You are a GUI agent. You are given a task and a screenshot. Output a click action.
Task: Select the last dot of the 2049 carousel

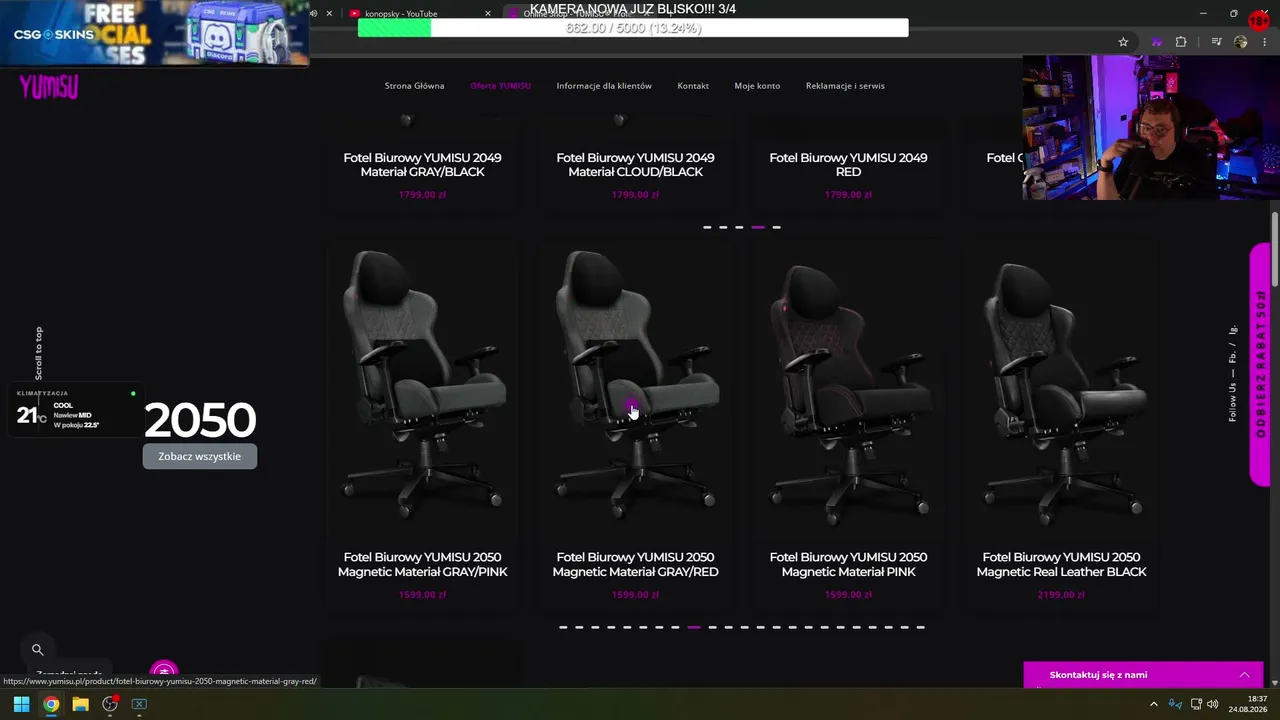coord(776,227)
